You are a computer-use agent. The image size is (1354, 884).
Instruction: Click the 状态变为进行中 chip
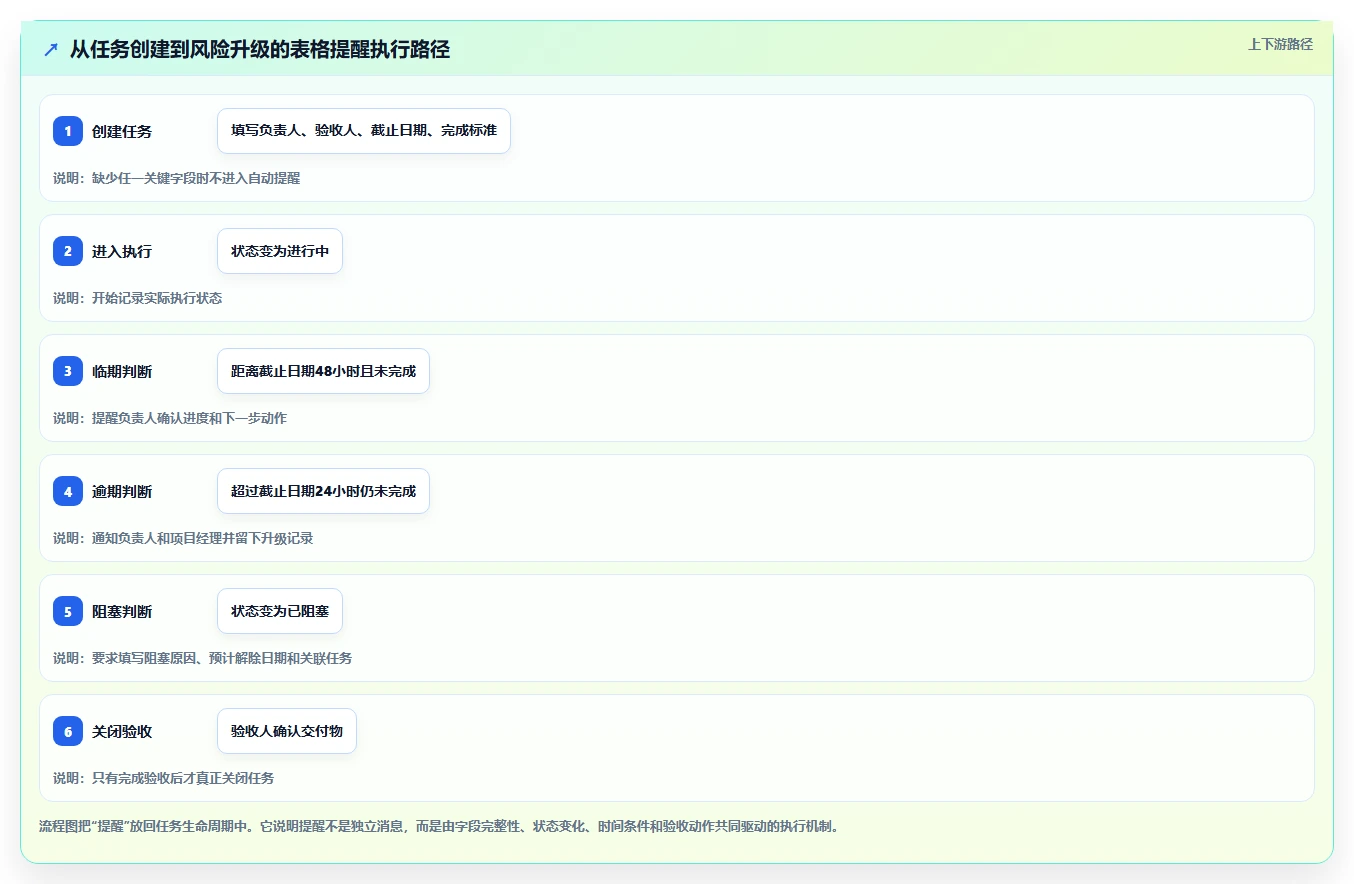click(280, 251)
